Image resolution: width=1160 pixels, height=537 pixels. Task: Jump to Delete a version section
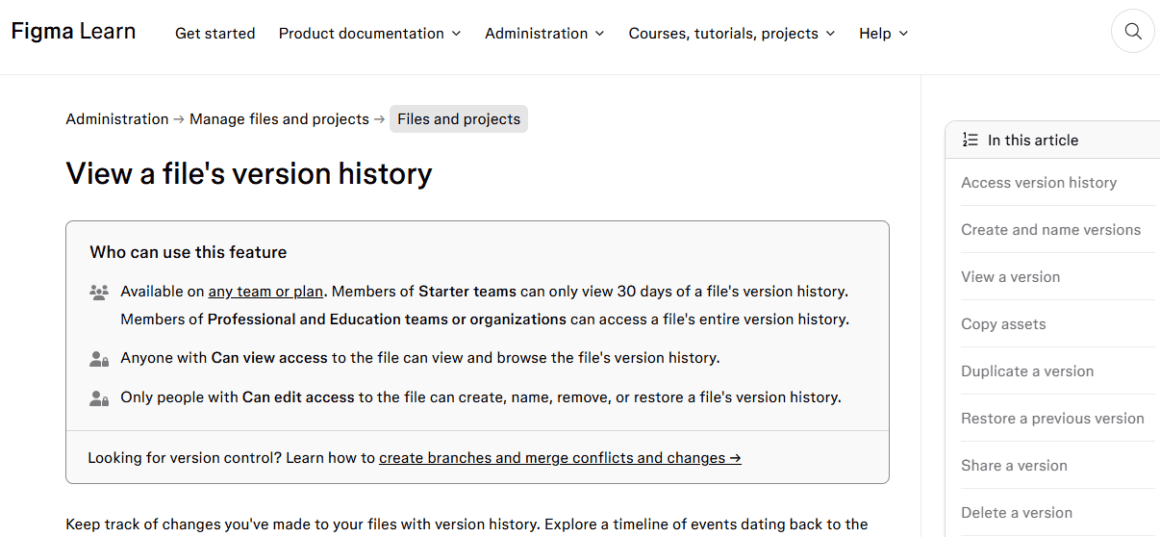tap(1016, 513)
